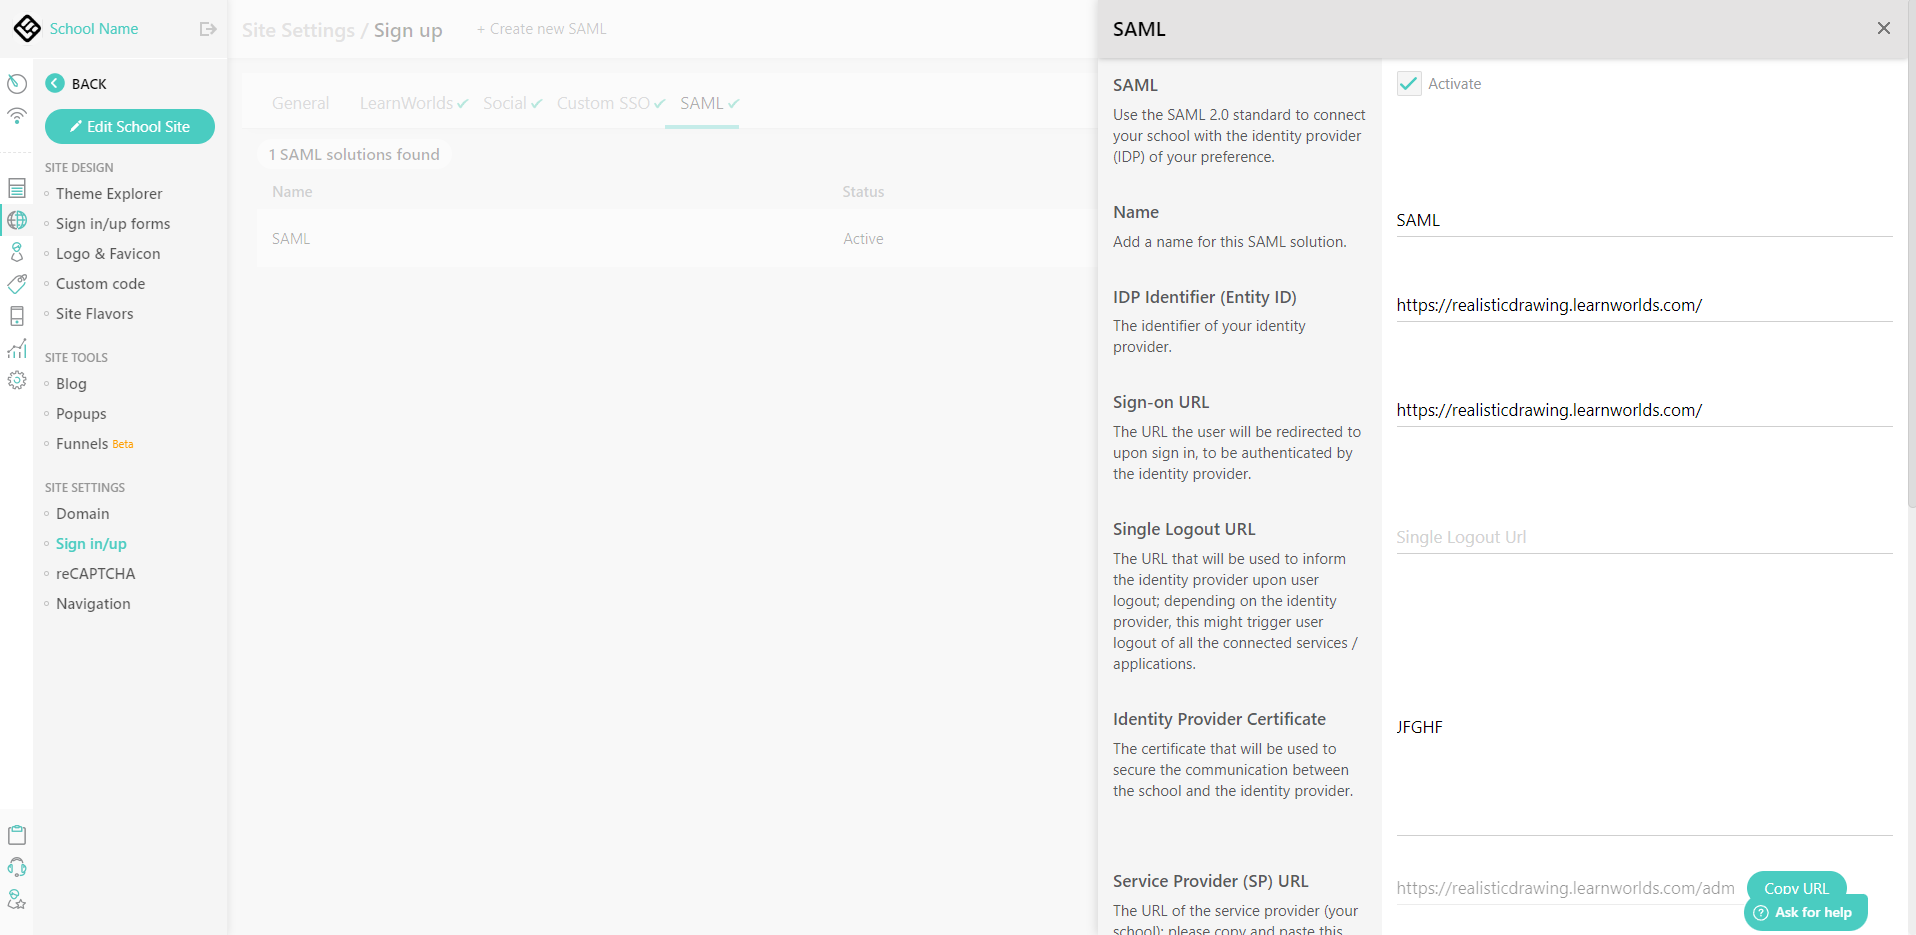Open the Social tab
Image resolution: width=1916 pixels, height=935 pixels.
506,103
